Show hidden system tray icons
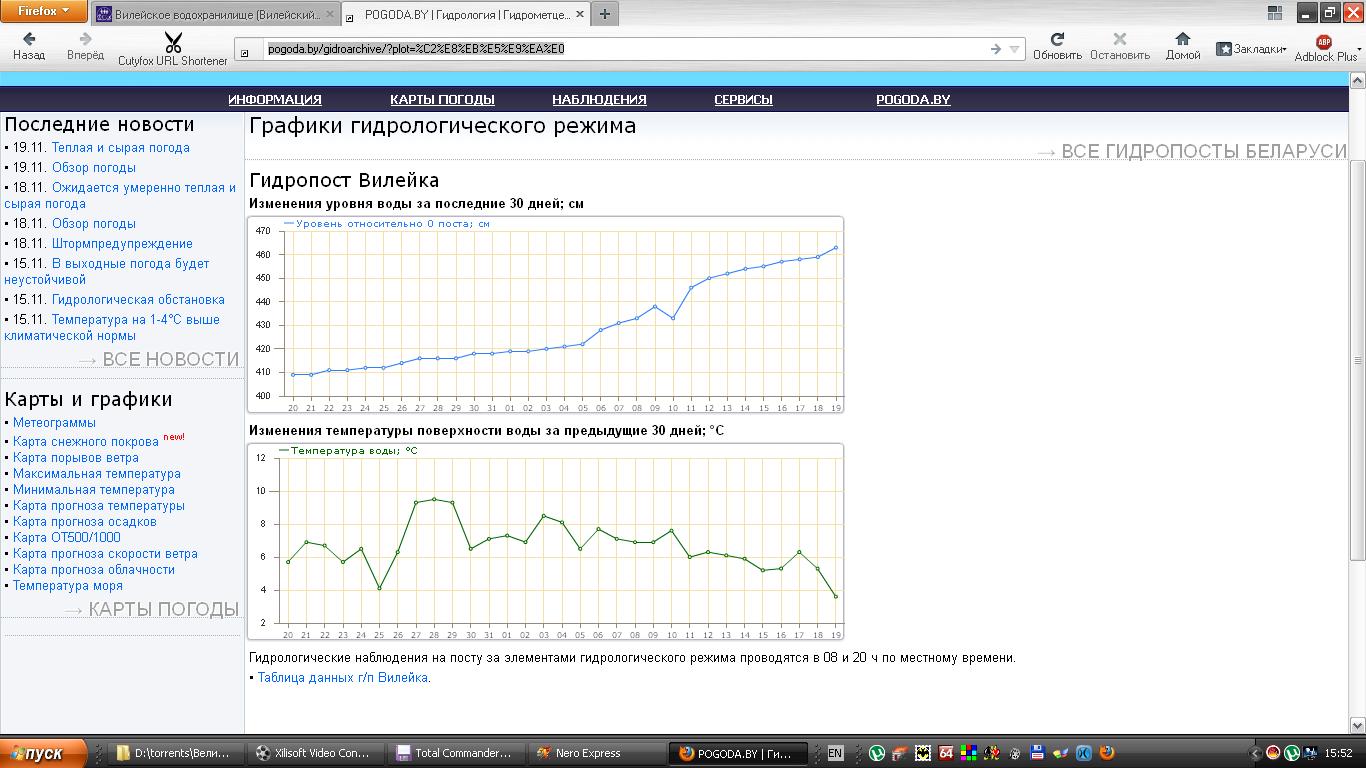 pos(1255,753)
